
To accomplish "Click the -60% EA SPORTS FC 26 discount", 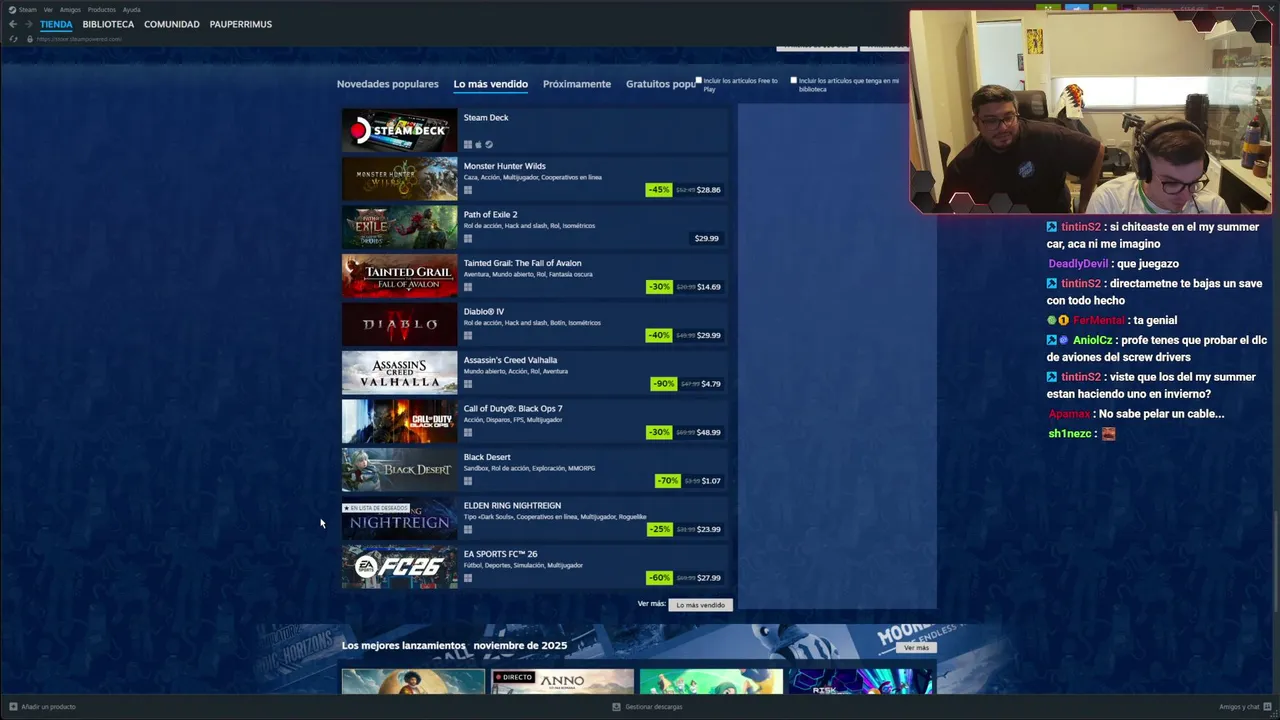I will pos(659,578).
